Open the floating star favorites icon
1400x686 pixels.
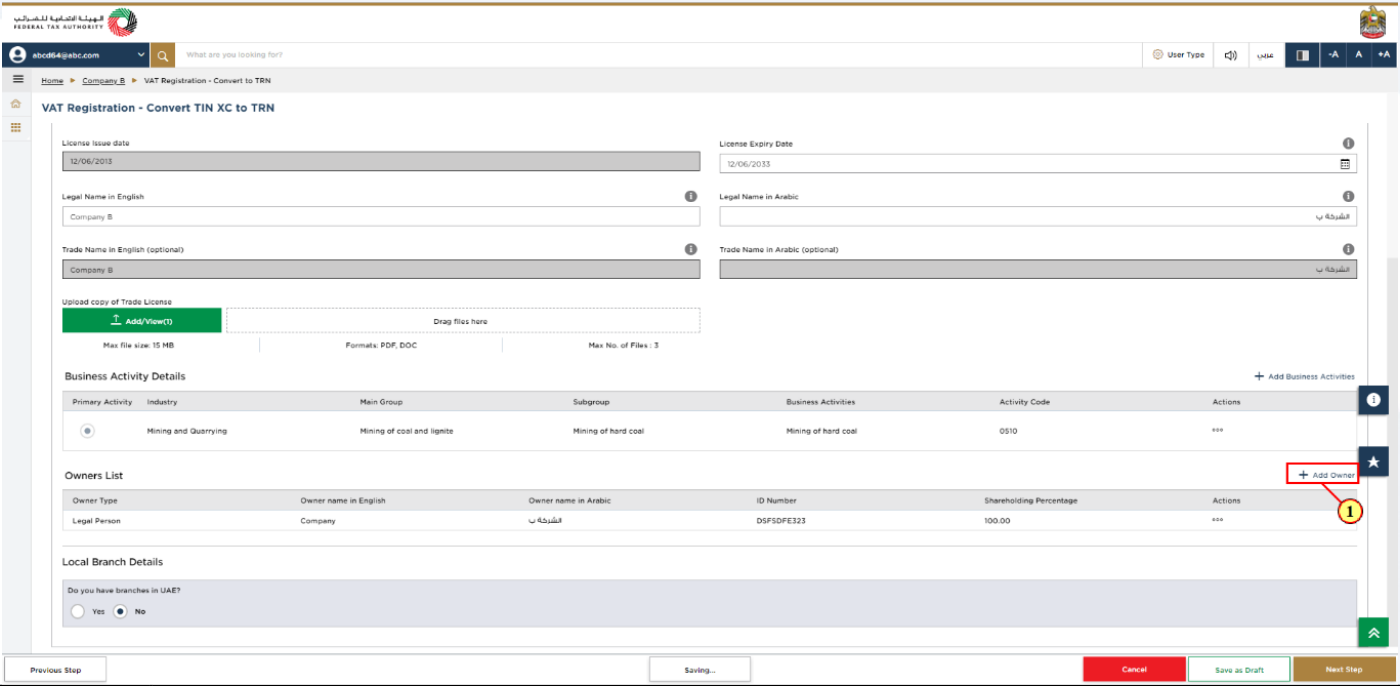pyautogui.click(x=1373, y=461)
